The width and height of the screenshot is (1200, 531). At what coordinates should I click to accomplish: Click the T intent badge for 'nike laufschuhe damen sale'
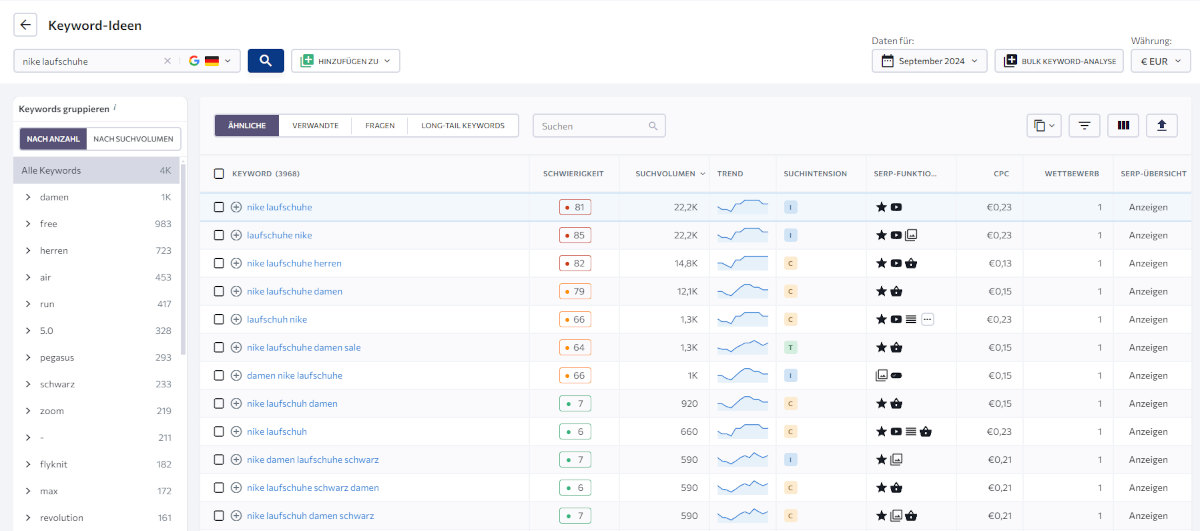pyautogui.click(x=790, y=347)
